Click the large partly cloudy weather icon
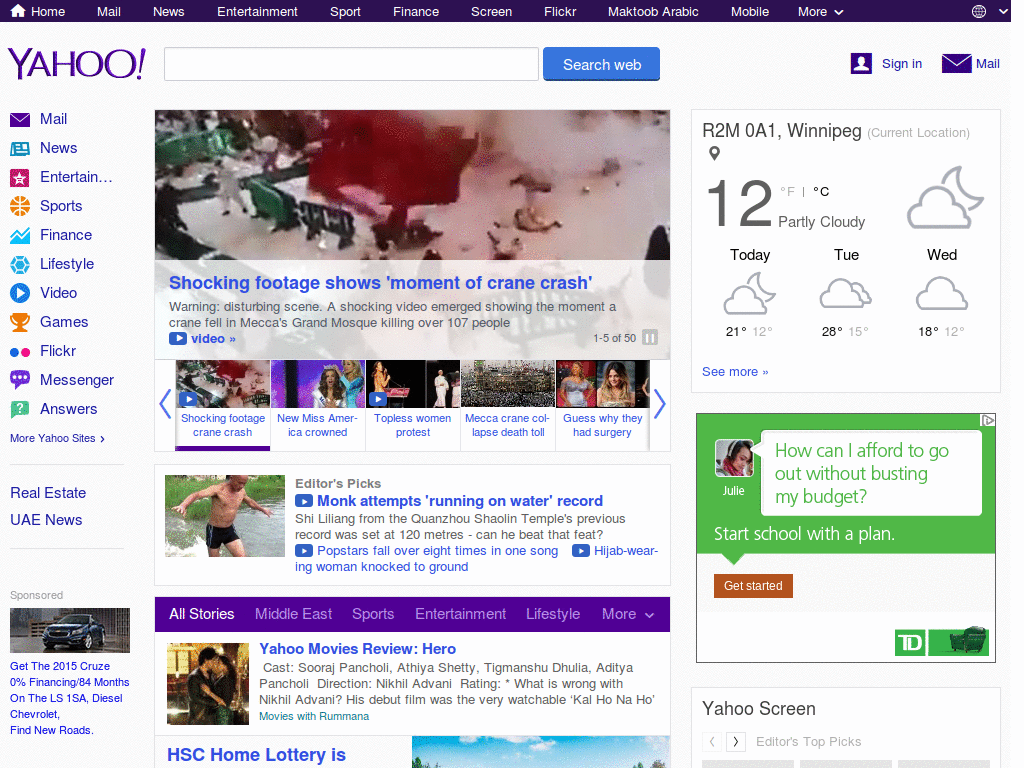Screen dimensions: 1024x768 tap(945, 198)
